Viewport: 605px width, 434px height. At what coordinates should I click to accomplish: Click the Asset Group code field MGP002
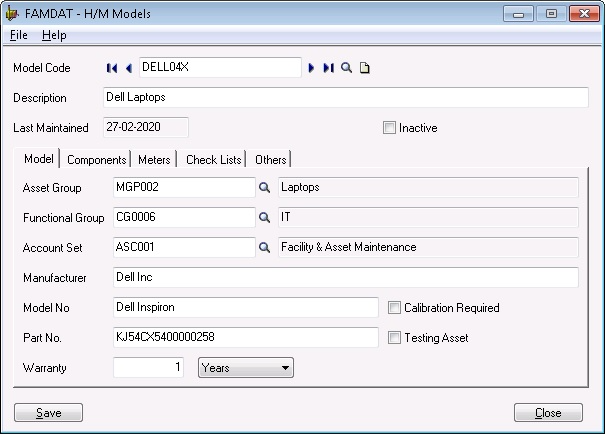(184, 187)
